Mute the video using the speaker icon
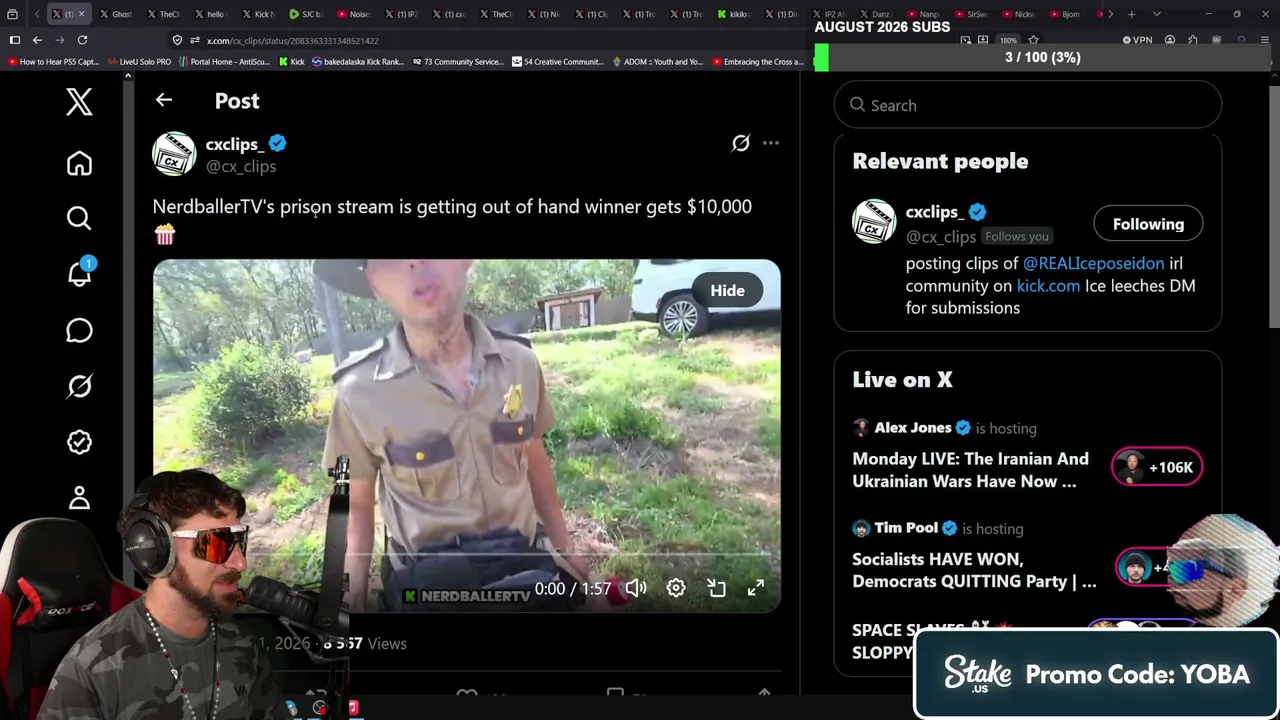The width and height of the screenshot is (1280, 720). [x=636, y=588]
